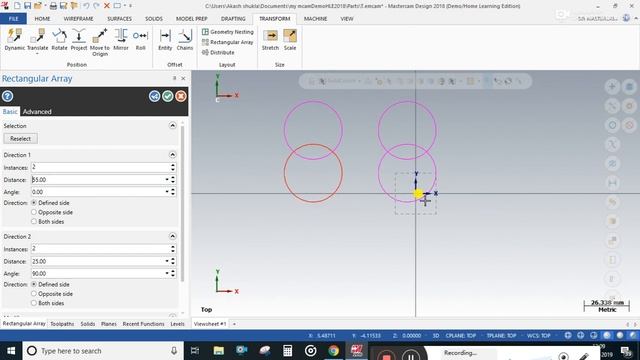Open the Offset Chains tool
The height and width of the screenshot is (360, 640).
[x=184, y=40]
